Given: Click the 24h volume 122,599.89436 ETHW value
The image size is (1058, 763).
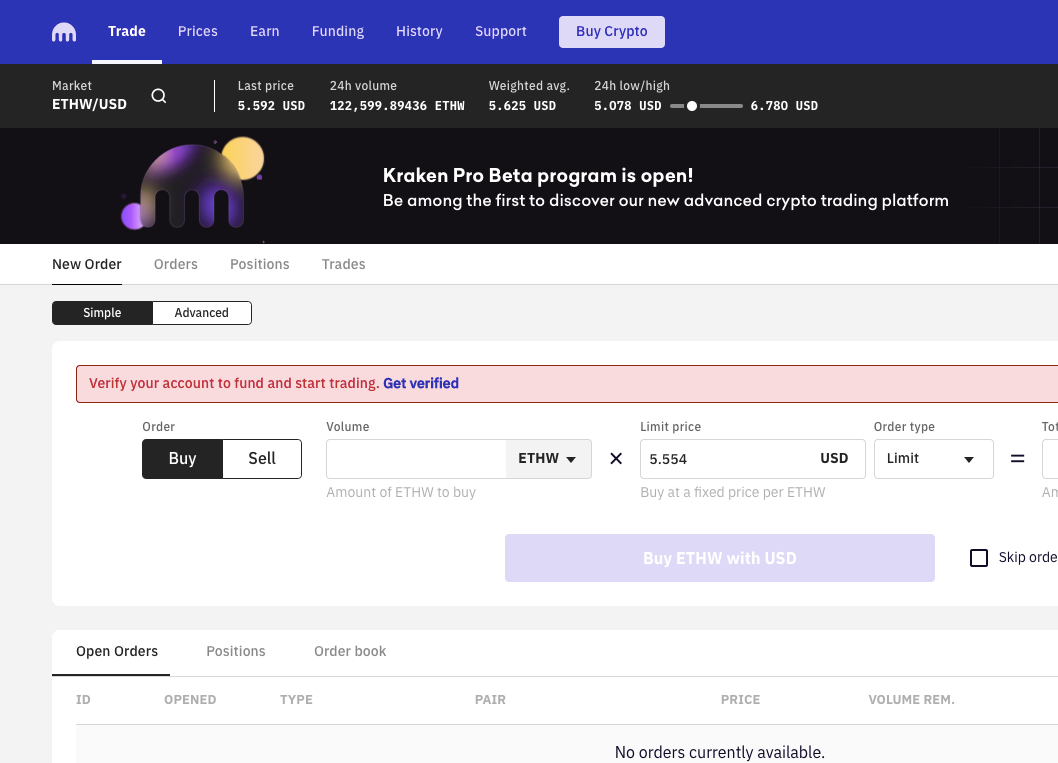Looking at the screenshot, I should (397, 106).
